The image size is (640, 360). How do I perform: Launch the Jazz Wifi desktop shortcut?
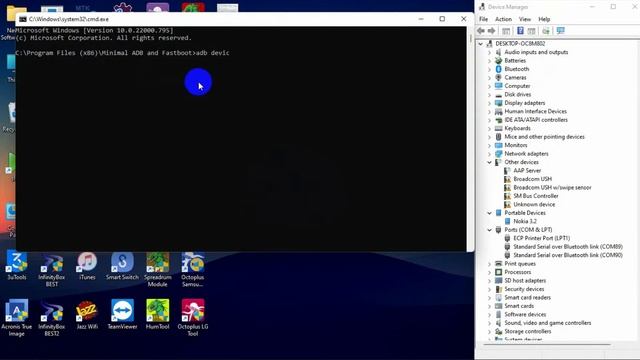click(x=87, y=315)
